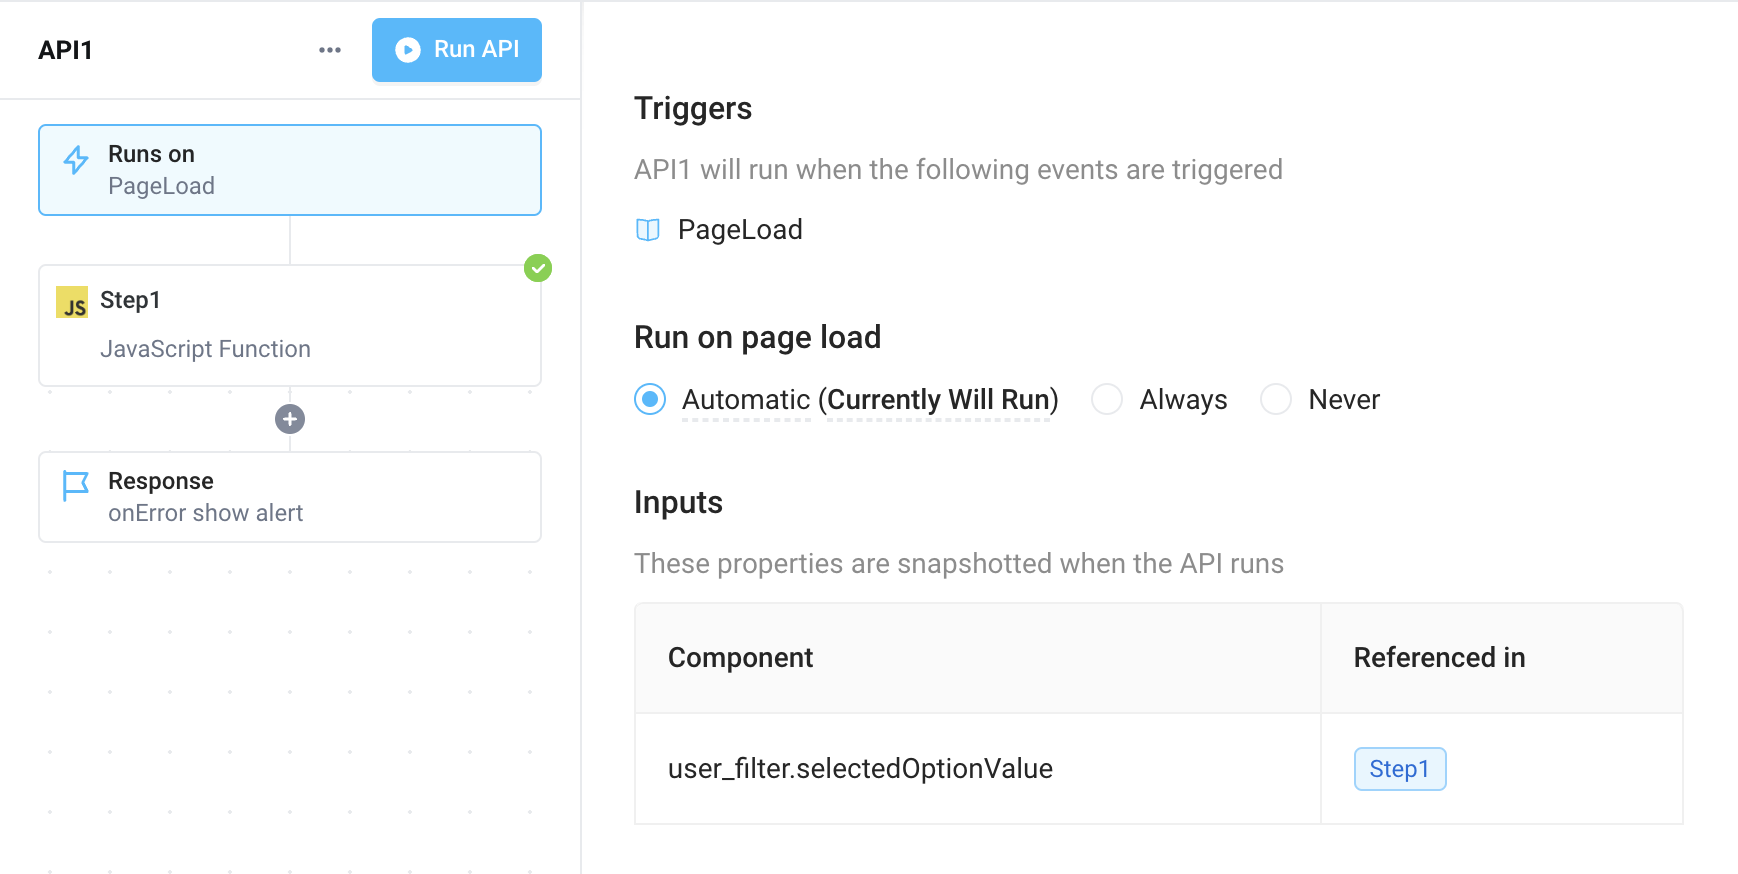The image size is (1738, 874).
Task: Click the Referenced in column header
Action: pos(1440,657)
